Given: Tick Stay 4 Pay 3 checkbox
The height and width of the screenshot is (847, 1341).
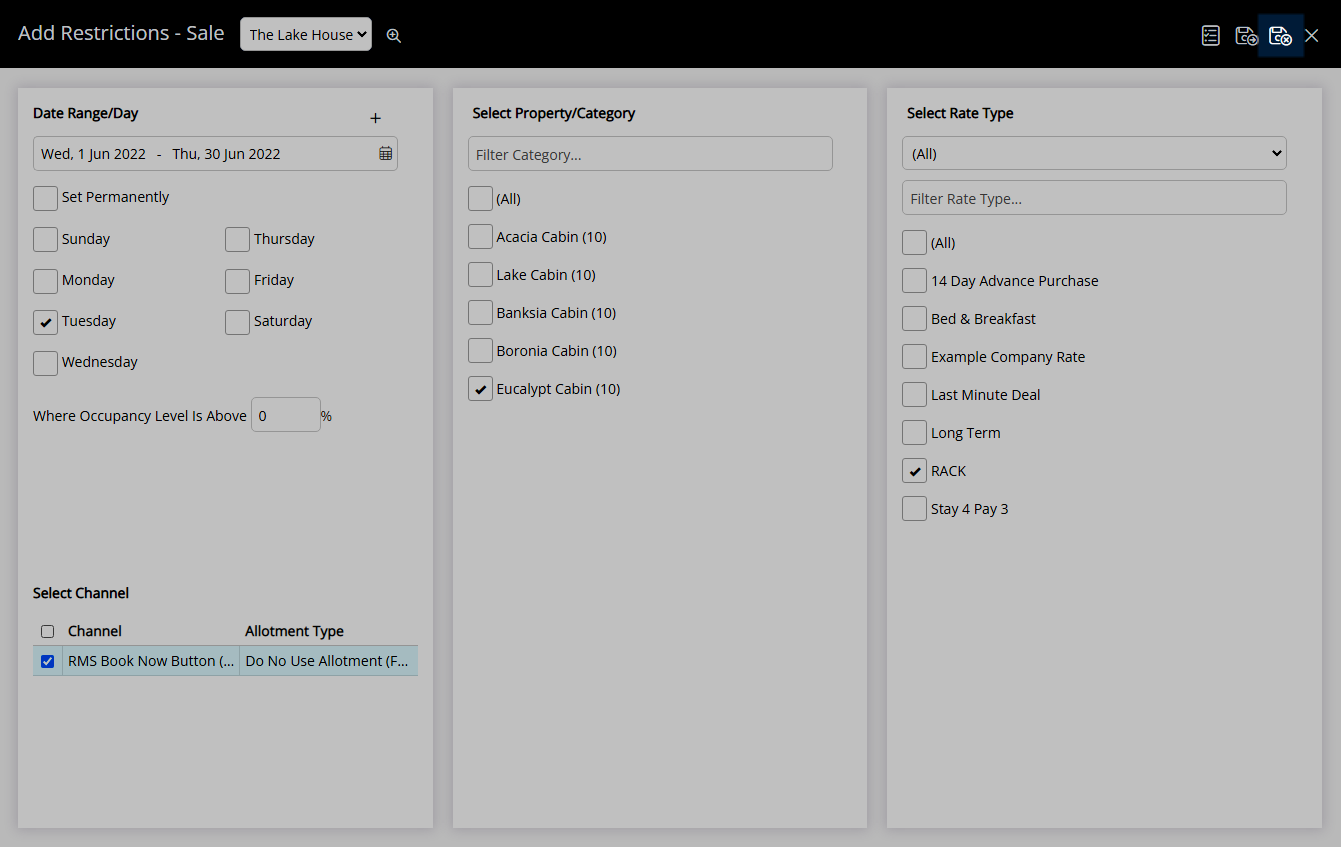Looking at the screenshot, I should coord(915,509).
